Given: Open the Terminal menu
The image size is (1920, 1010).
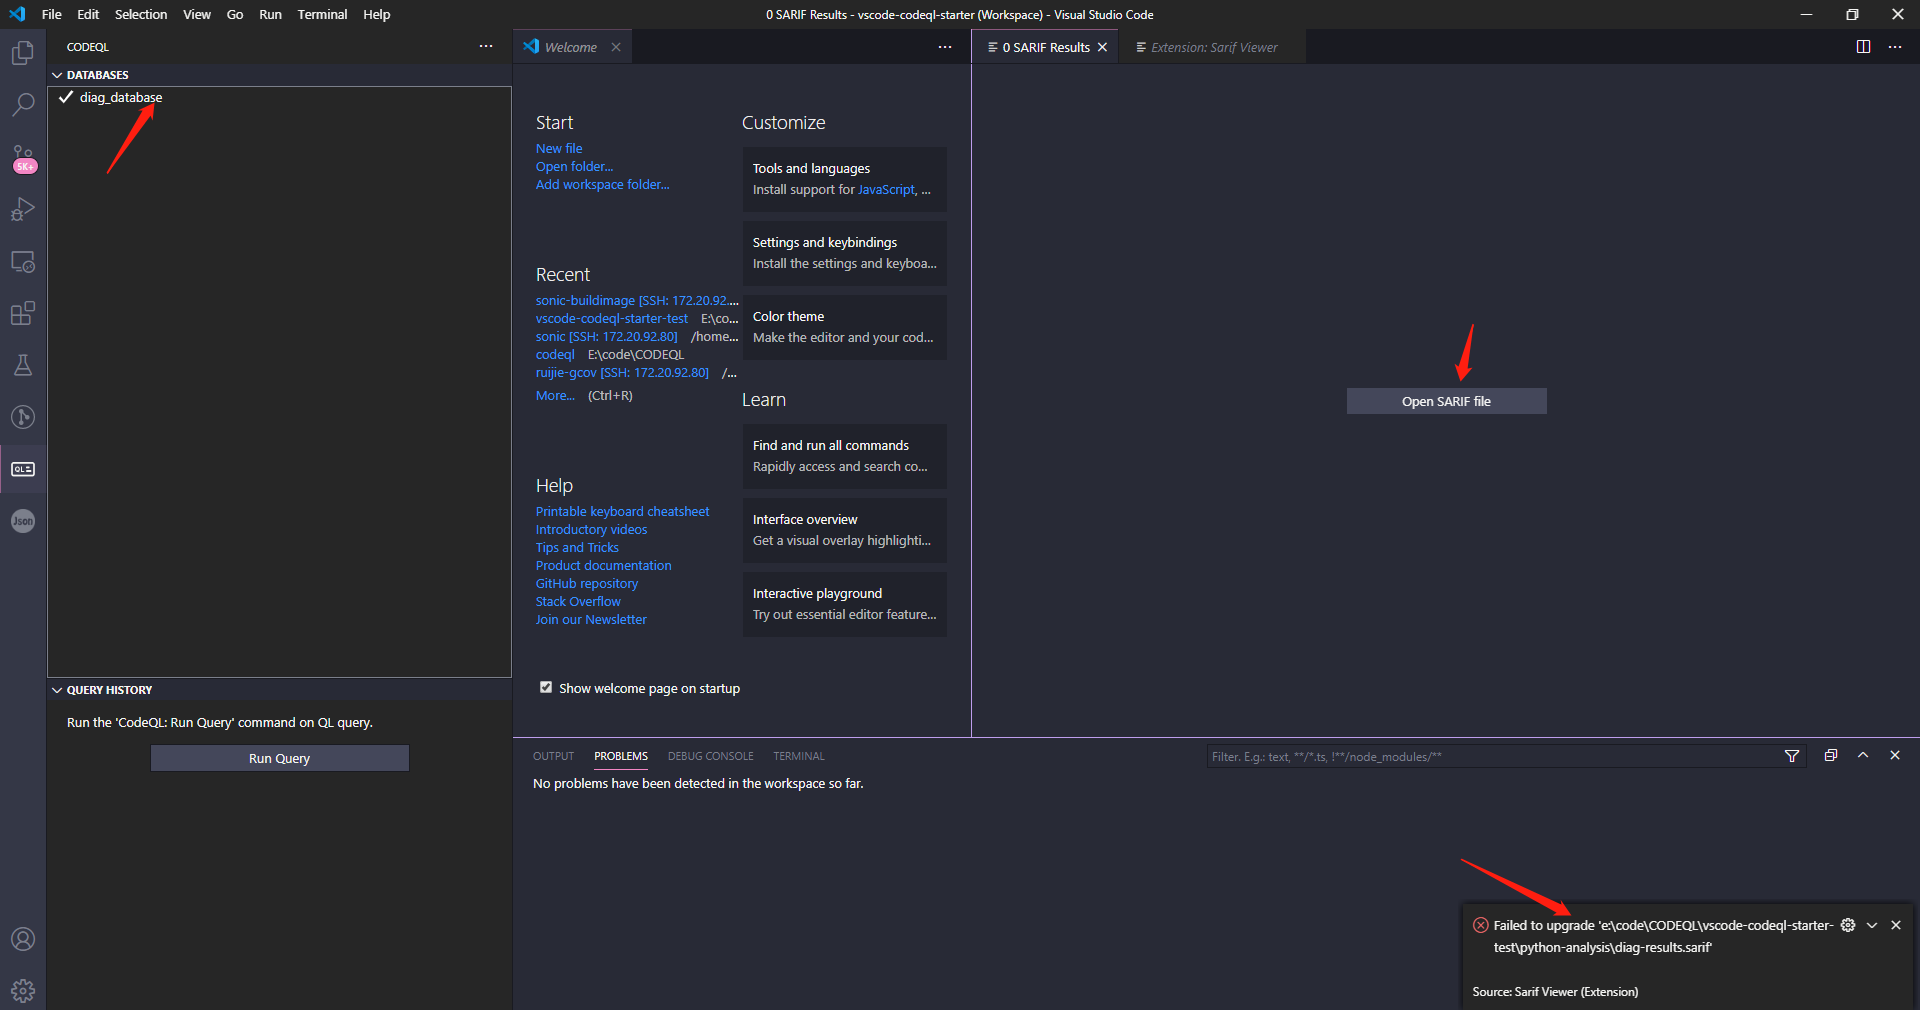Looking at the screenshot, I should [321, 14].
